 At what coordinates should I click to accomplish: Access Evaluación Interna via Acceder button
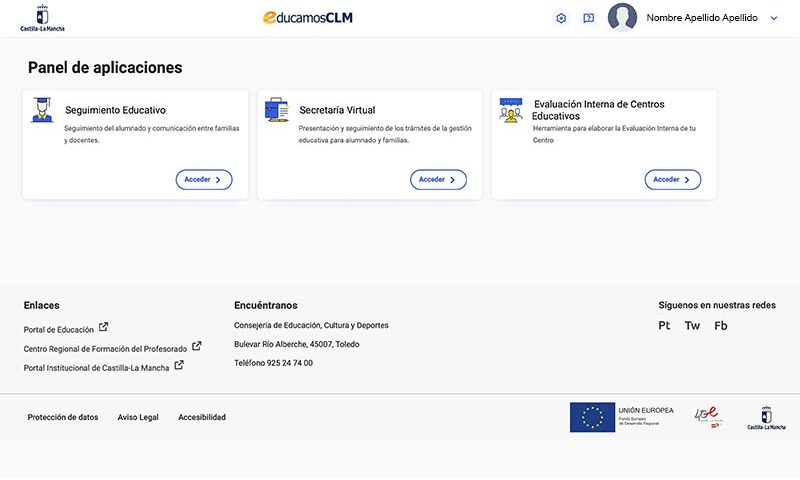(672, 180)
